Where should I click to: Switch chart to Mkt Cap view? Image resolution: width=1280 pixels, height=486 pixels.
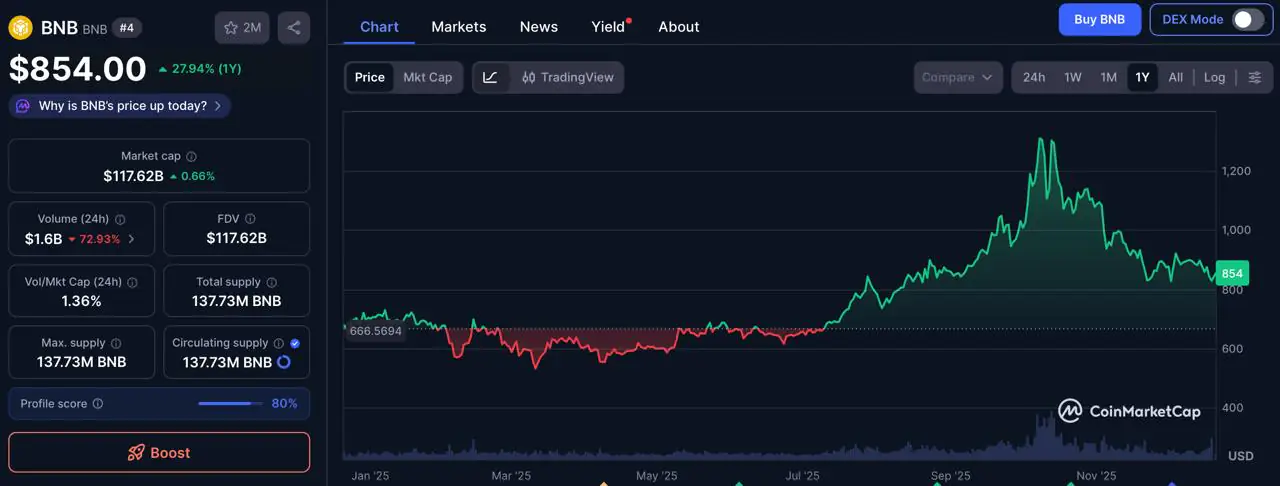click(427, 77)
